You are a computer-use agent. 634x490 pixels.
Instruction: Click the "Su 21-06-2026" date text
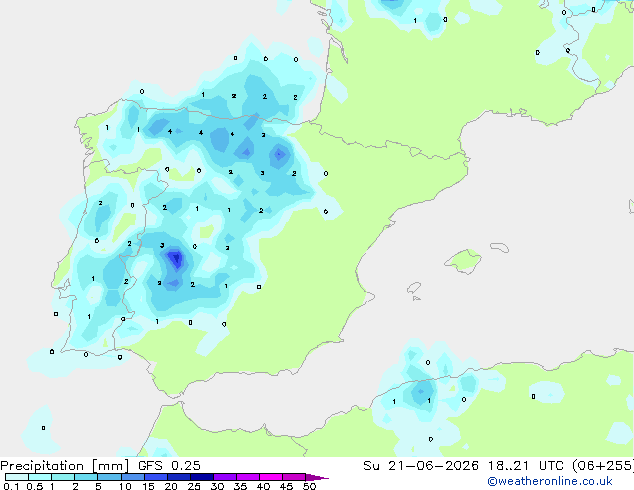point(421,466)
